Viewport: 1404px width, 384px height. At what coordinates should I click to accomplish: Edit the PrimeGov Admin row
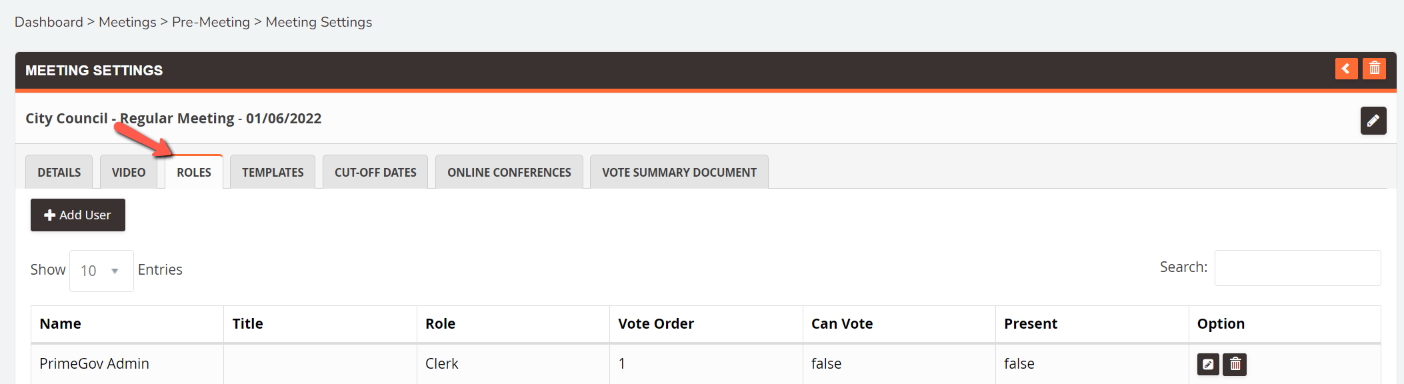coord(1208,364)
